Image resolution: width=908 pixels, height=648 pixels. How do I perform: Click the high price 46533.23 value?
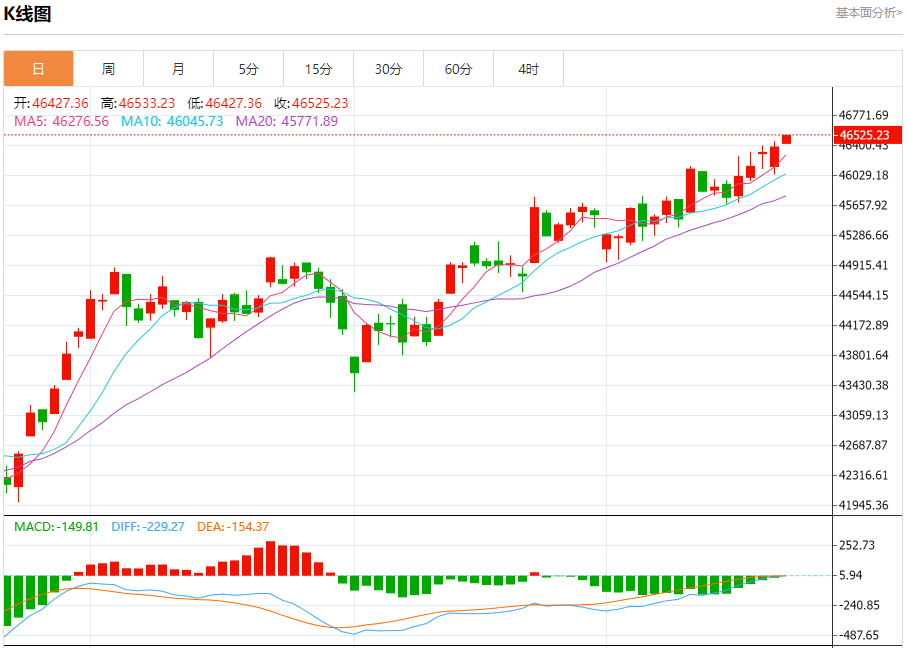pyautogui.click(x=147, y=103)
